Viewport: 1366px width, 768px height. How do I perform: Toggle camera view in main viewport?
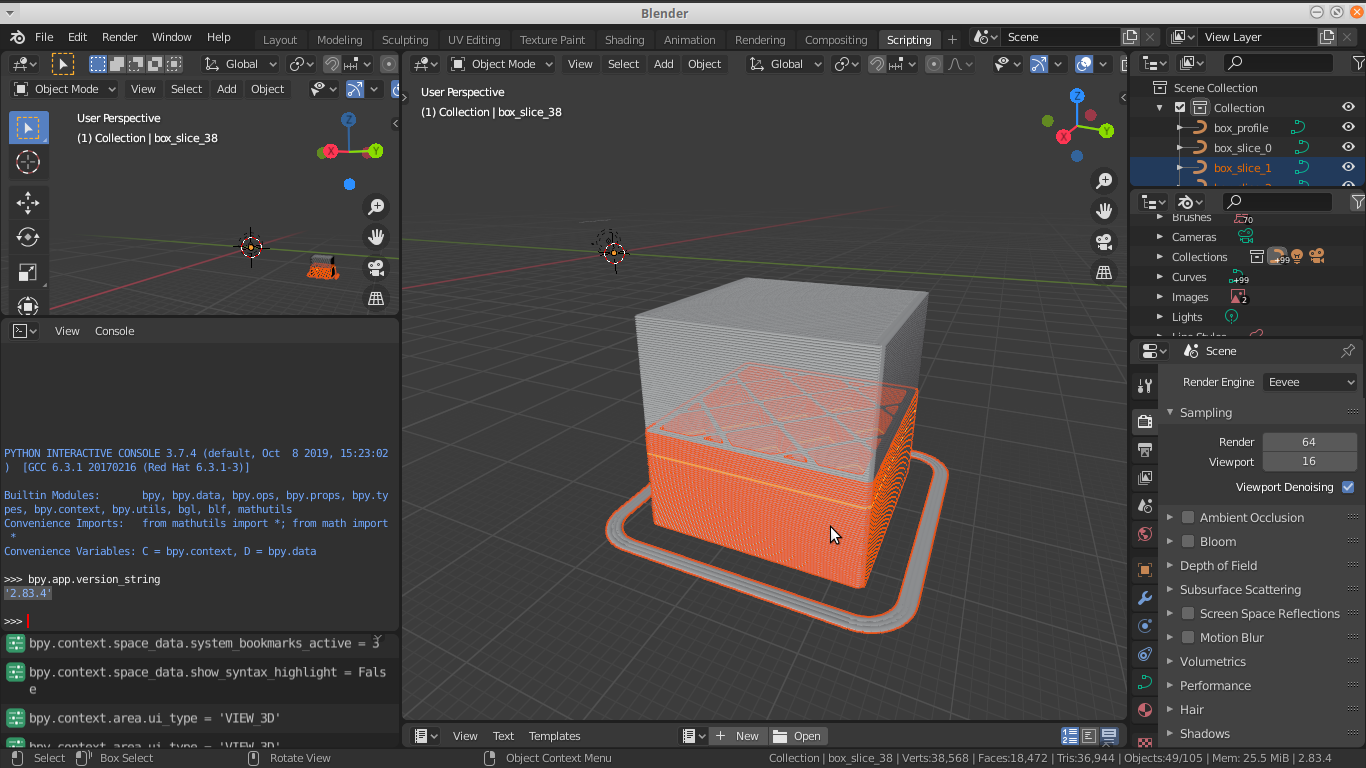1104,242
